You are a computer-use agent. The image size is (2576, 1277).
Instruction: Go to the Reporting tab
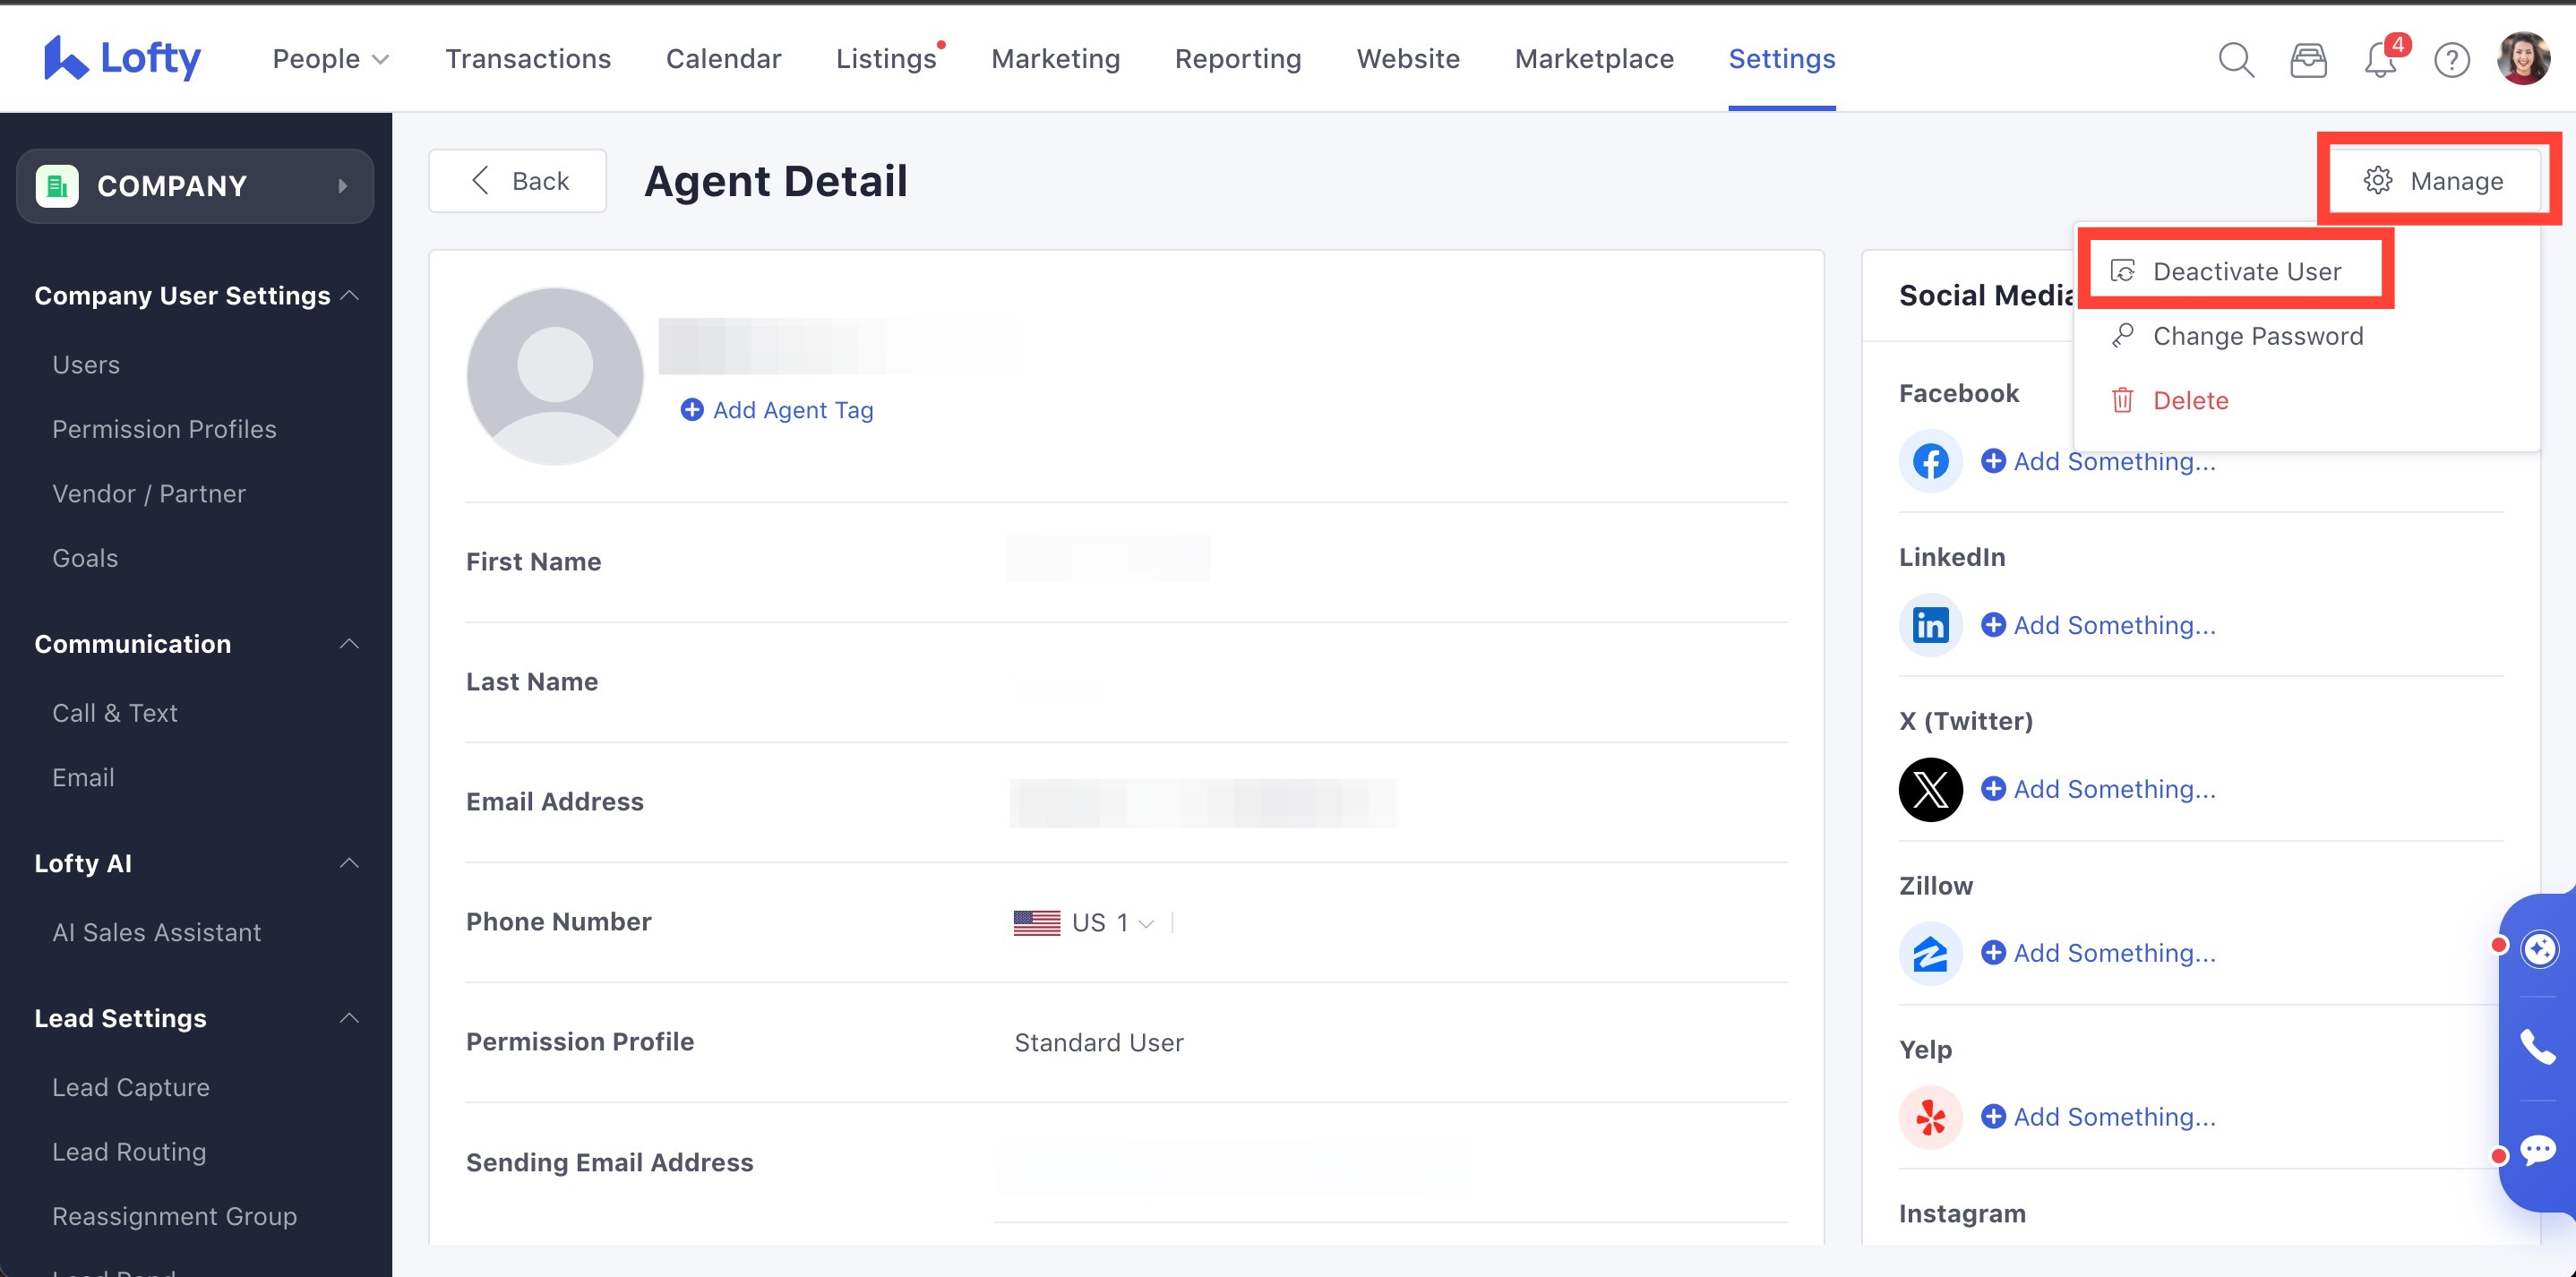click(x=1237, y=59)
